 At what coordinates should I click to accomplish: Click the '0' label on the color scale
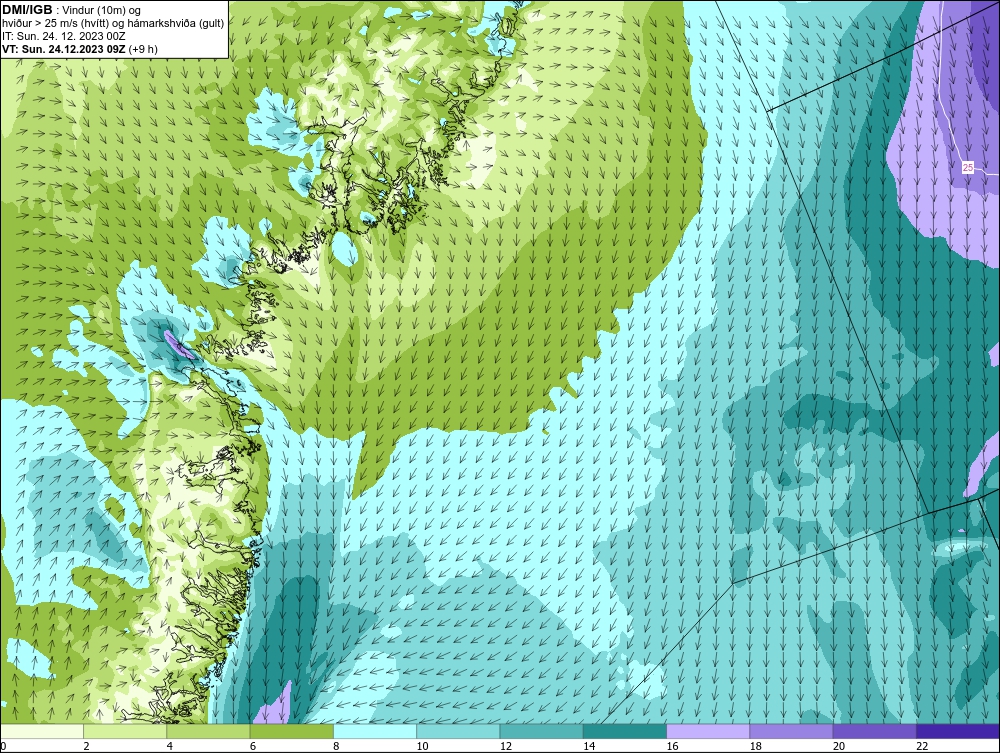coord(3,746)
